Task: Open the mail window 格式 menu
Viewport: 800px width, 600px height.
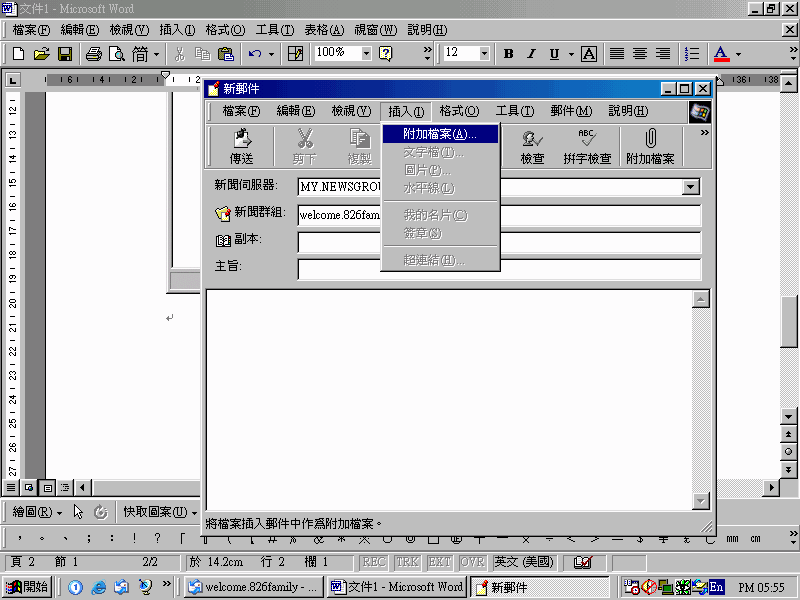Action: point(459,111)
